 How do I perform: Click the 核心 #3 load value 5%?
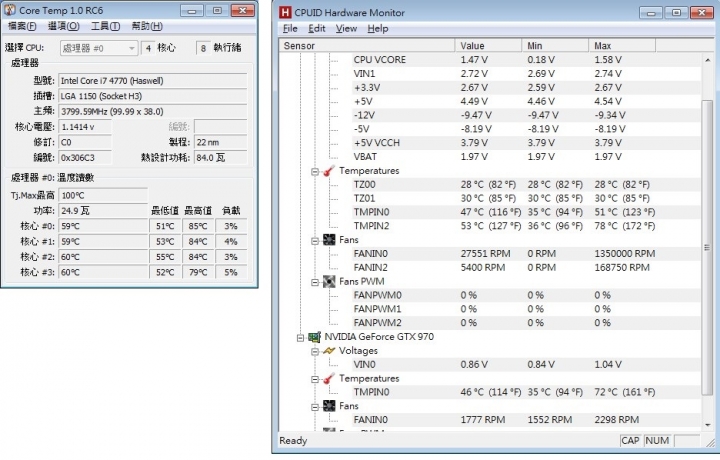coord(231,272)
